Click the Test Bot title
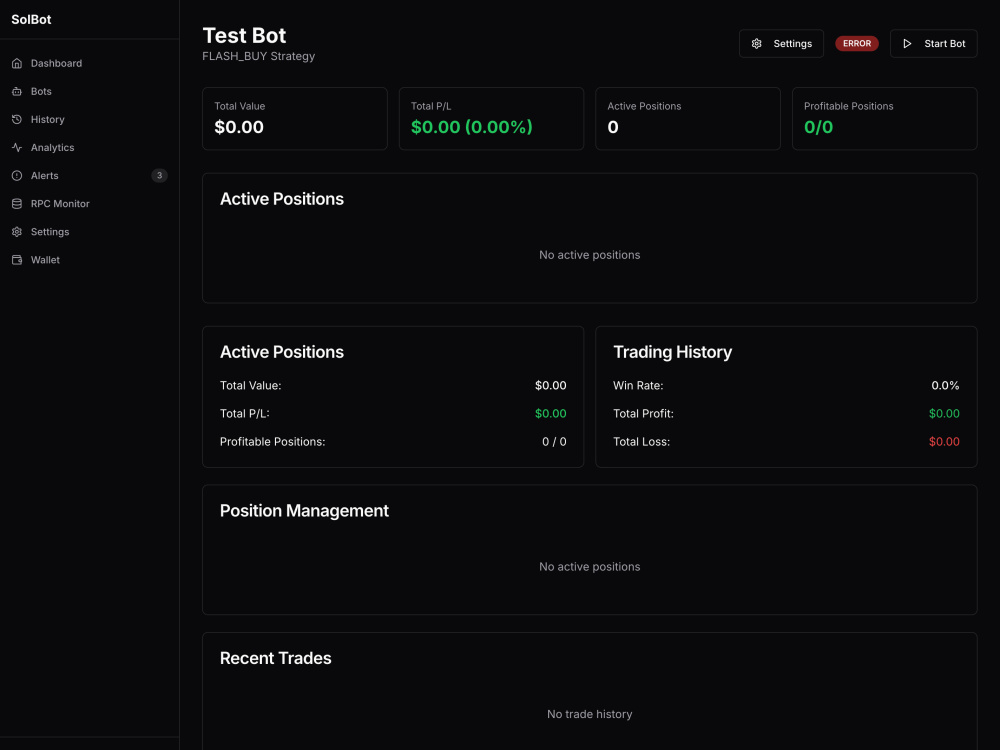 click(x=244, y=35)
